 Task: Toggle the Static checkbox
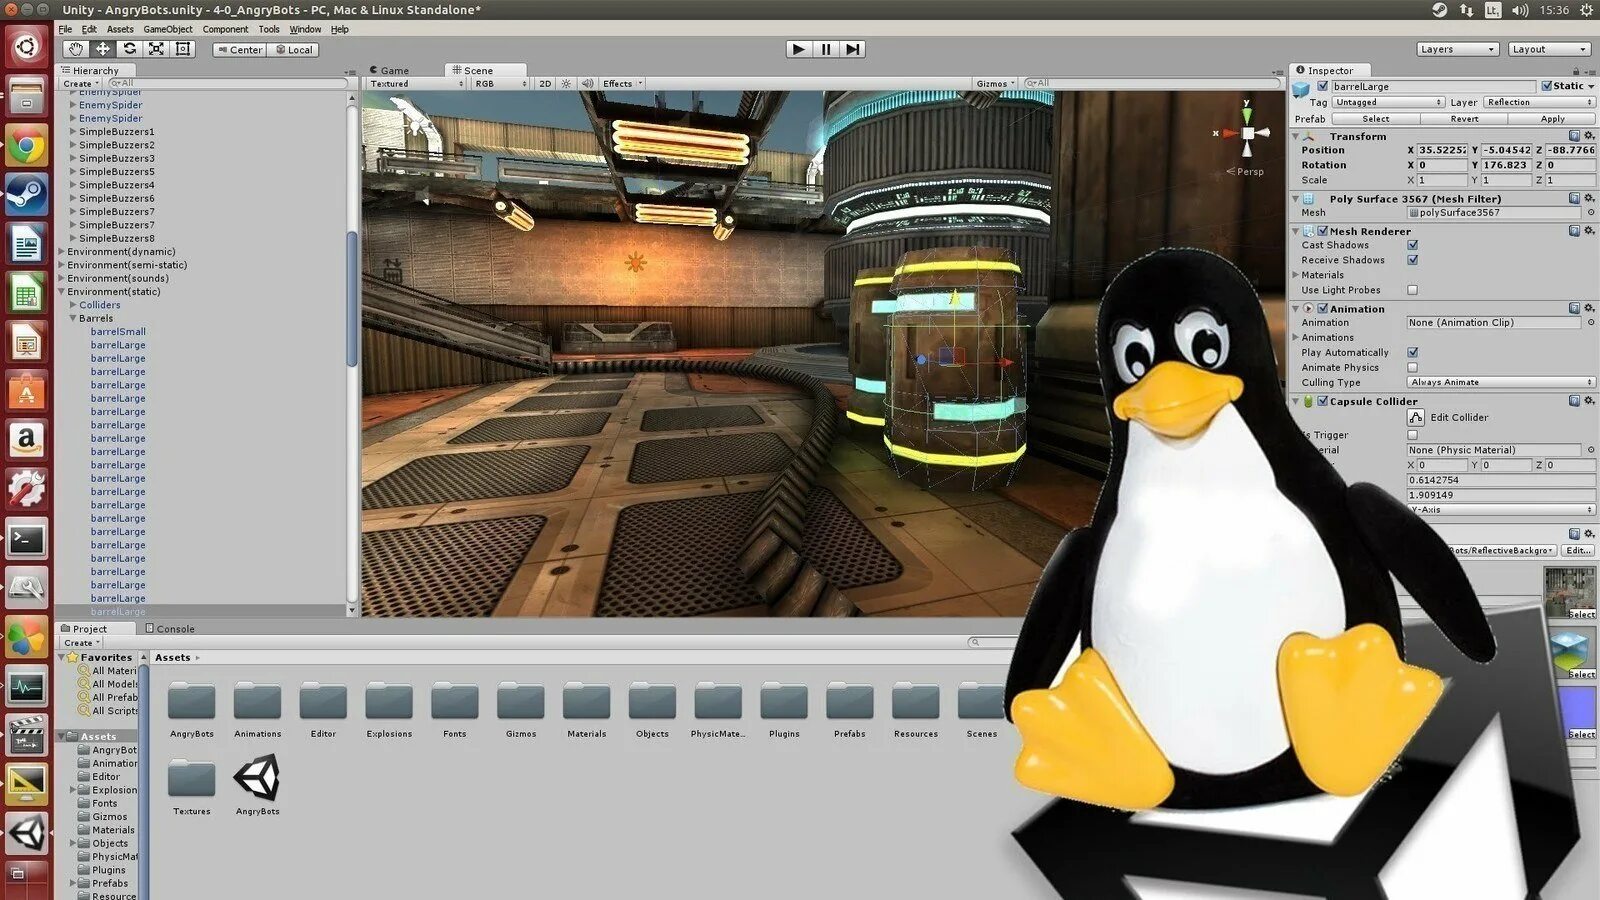tap(1547, 86)
